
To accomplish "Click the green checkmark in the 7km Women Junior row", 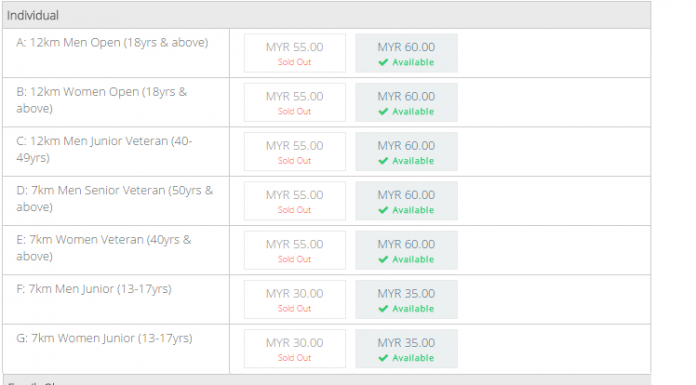I will (384, 358).
